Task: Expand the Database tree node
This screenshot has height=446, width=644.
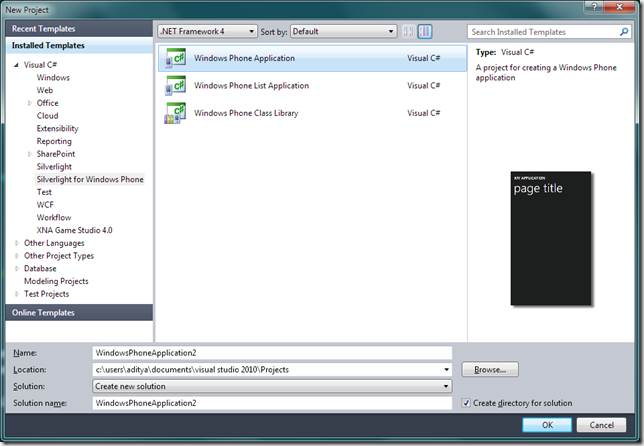Action: [x=17, y=269]
